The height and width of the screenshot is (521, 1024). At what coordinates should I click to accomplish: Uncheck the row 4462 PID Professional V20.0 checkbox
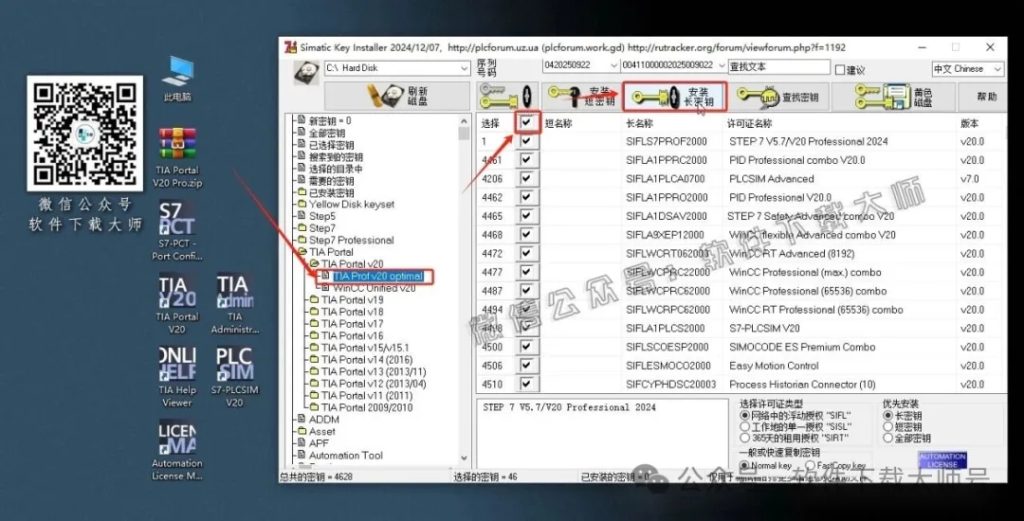click(526, 197)
